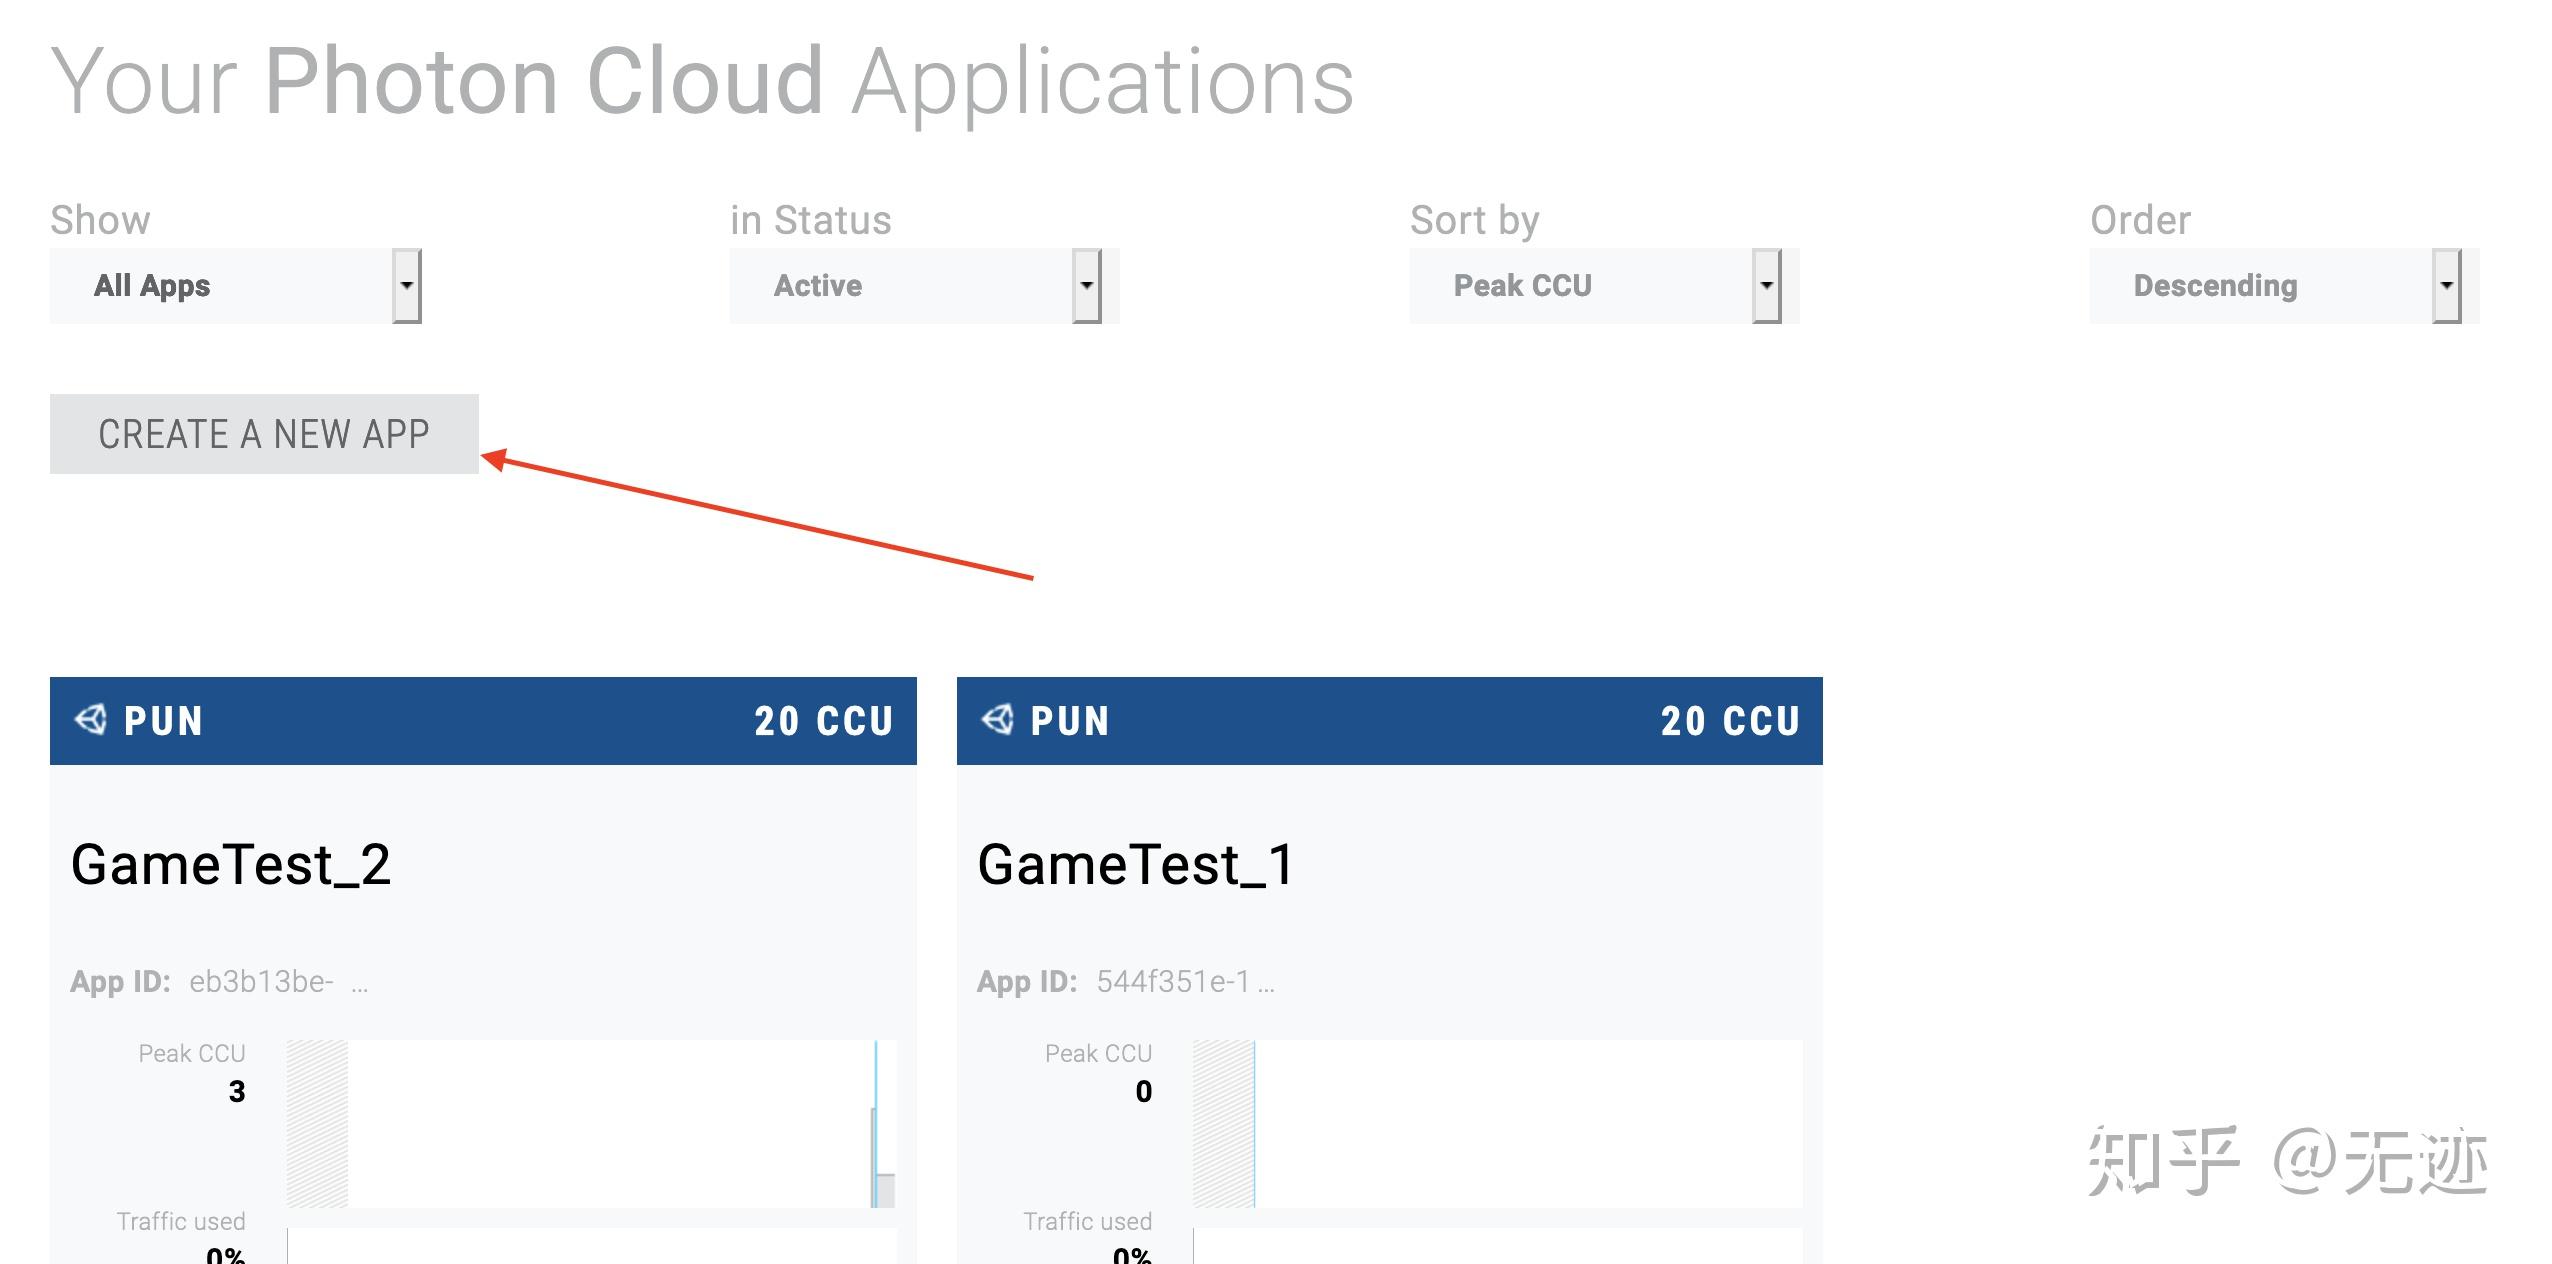
Task: Click PUN header of GameTest_2 card
Action: 163,721
